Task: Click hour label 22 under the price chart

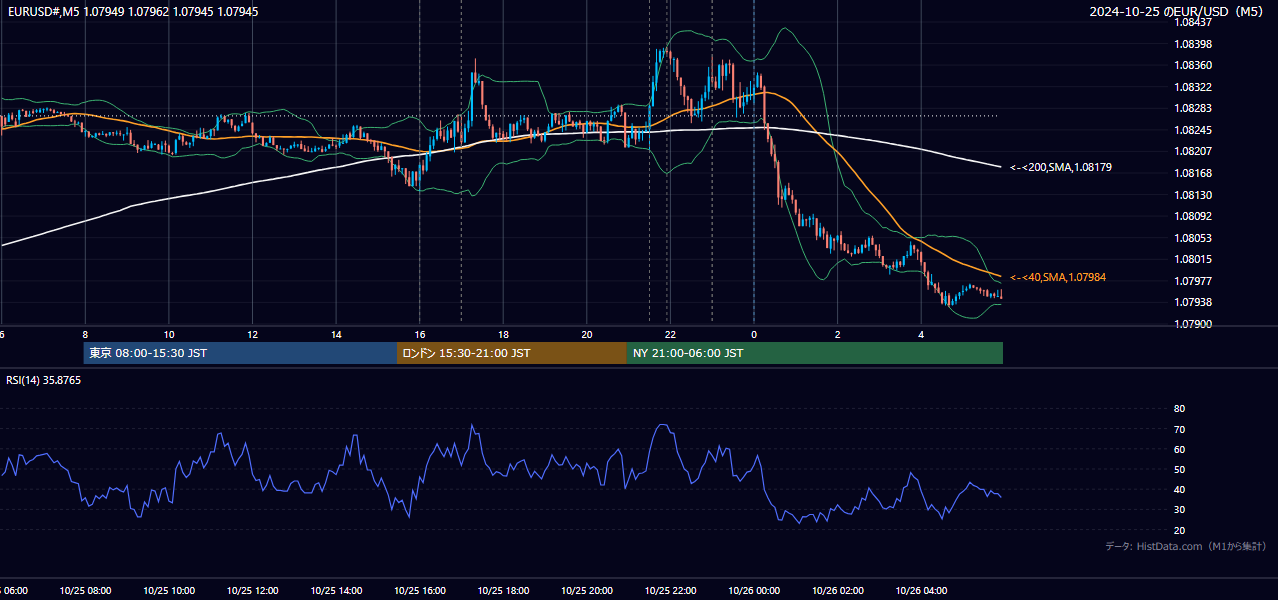Action: point(670,335)
